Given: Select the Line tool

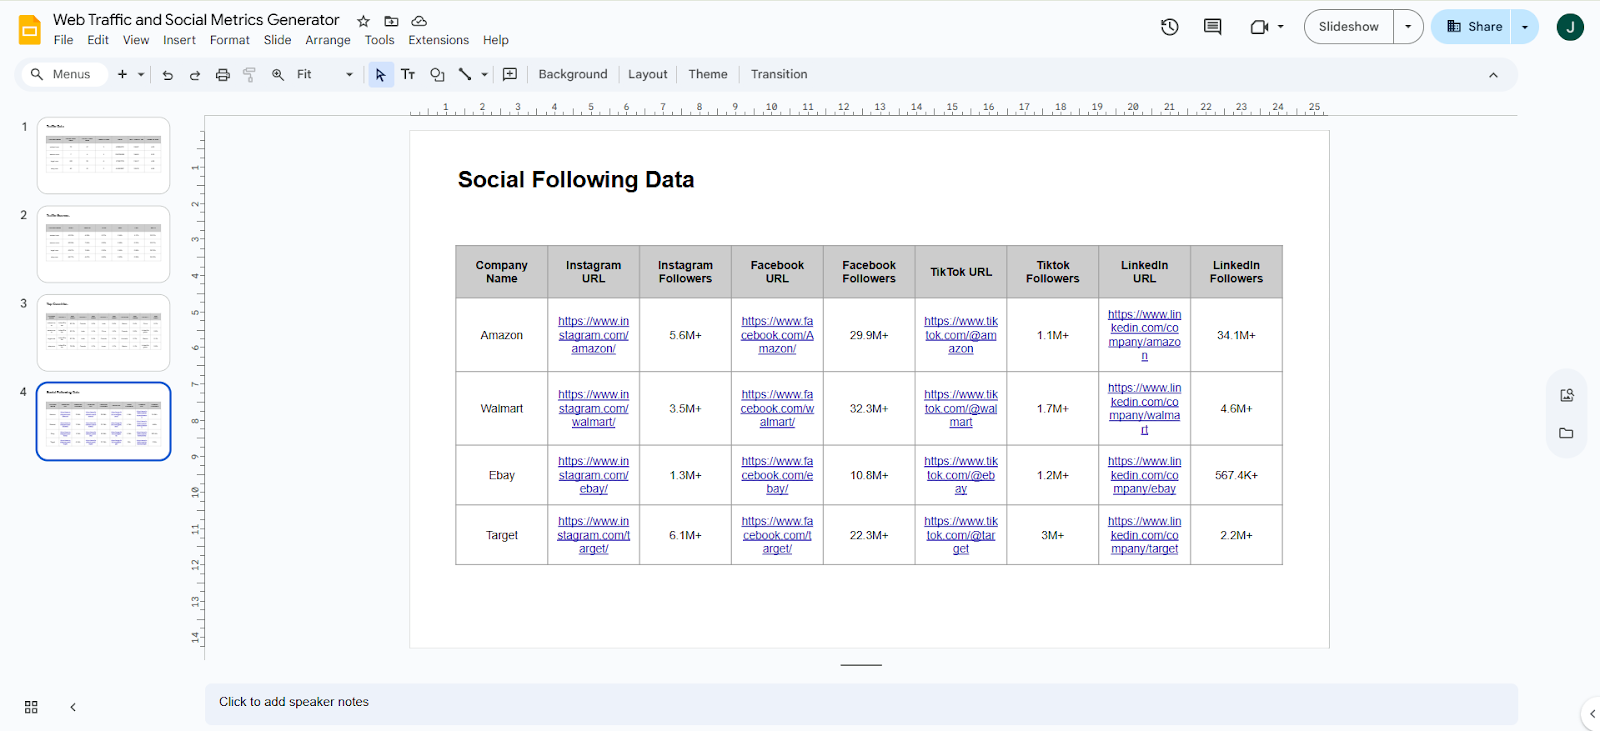Looking at the screenshot, I should pos(465,75).
